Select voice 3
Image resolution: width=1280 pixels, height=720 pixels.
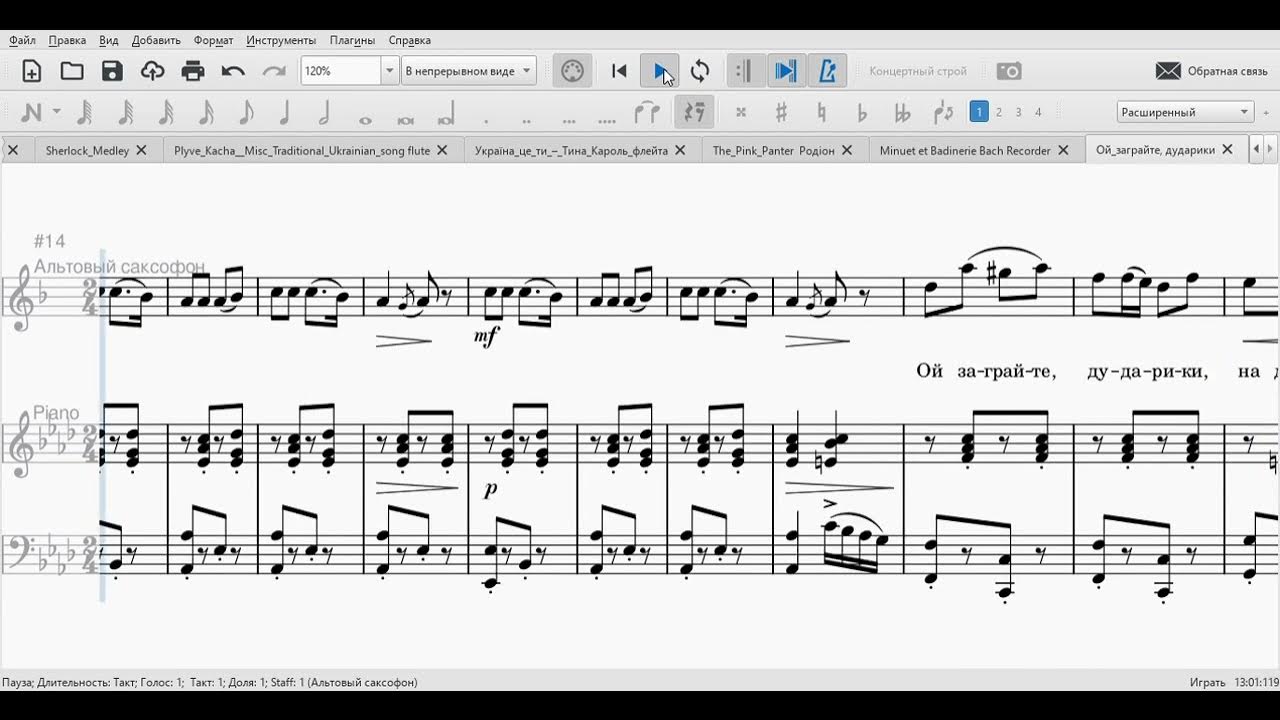coord(1019,112)
